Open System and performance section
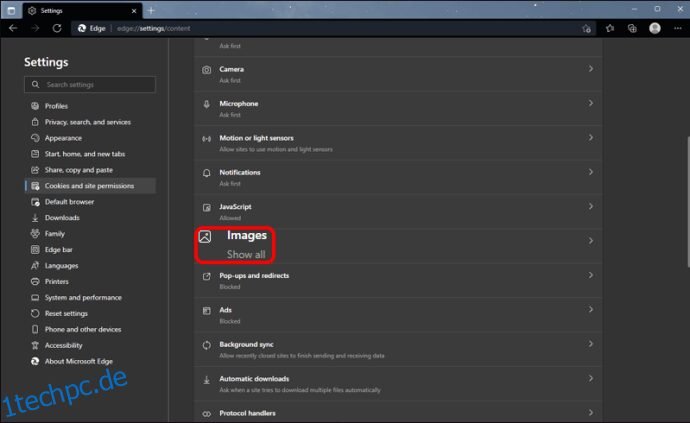Image resolution: width=690 pixels, height=423 pixels. pos(90,298)
